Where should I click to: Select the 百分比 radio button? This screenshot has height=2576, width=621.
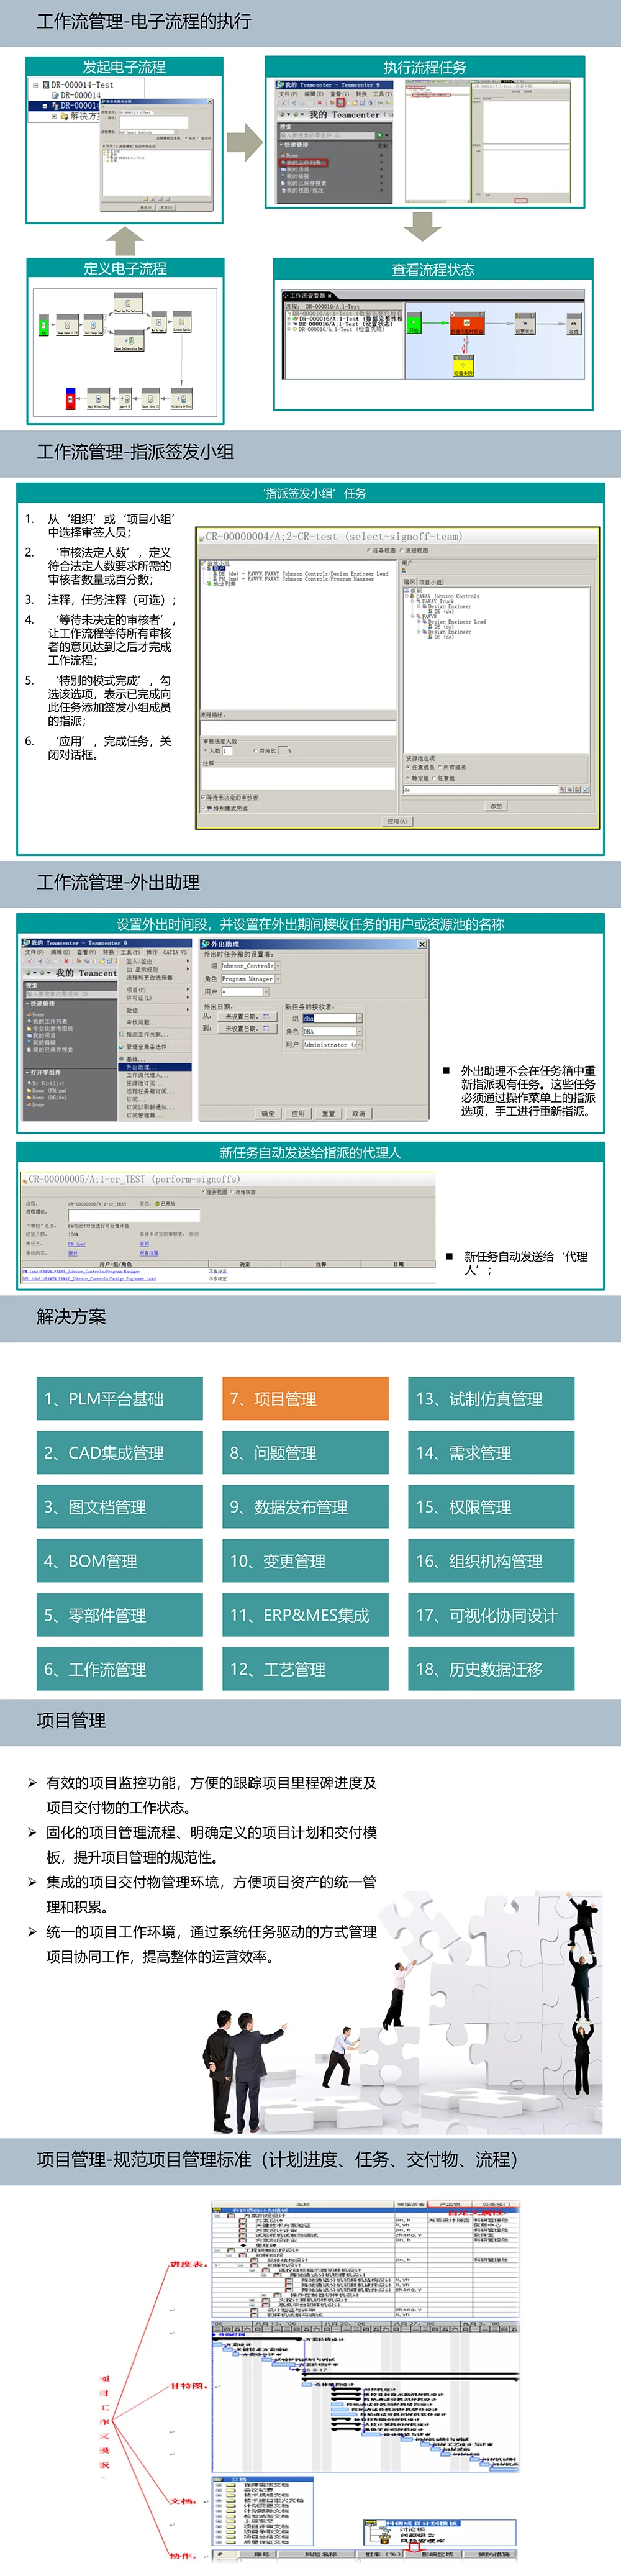255,750
